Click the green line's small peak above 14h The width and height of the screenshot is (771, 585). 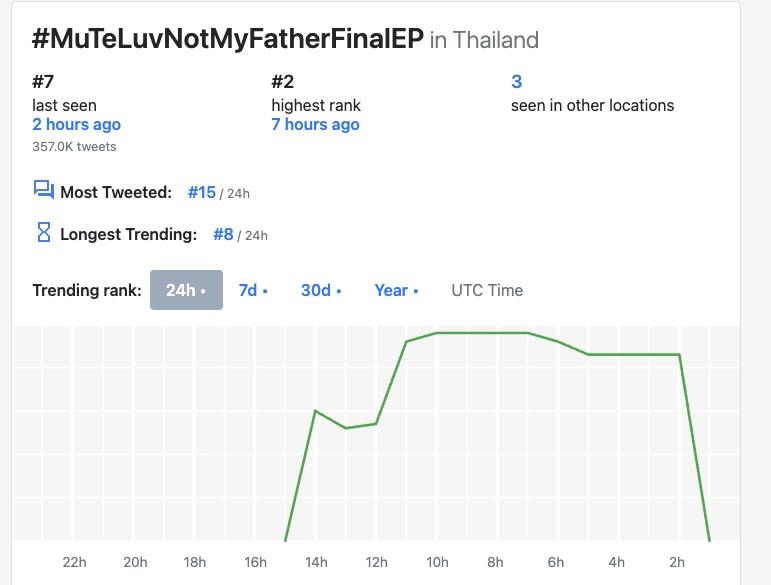[x=316, y=410]
